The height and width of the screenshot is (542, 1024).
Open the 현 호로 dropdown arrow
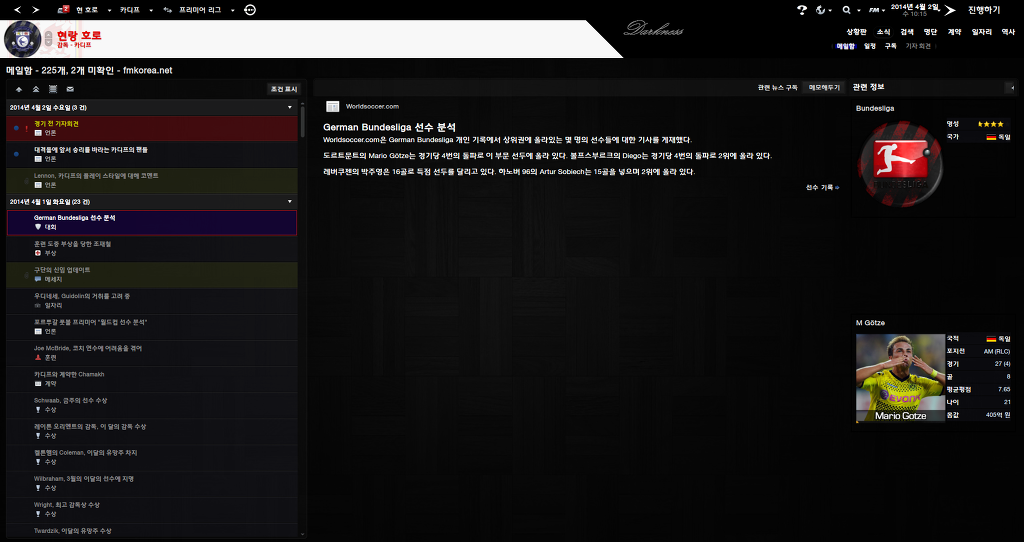[109, 10]
